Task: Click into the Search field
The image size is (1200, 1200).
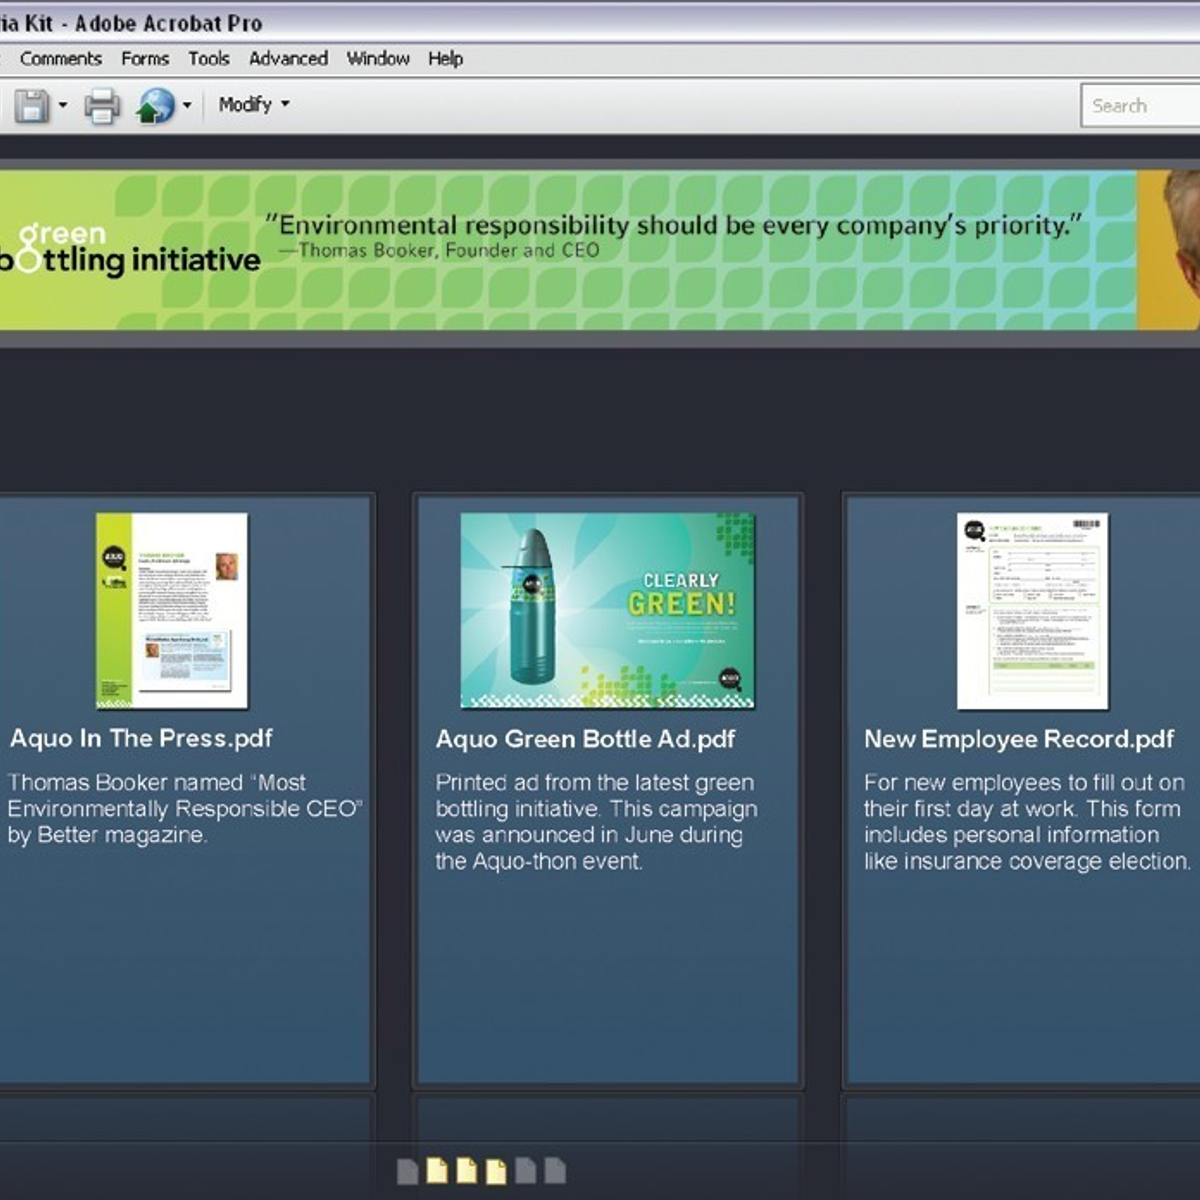Action: [1140, 106]
